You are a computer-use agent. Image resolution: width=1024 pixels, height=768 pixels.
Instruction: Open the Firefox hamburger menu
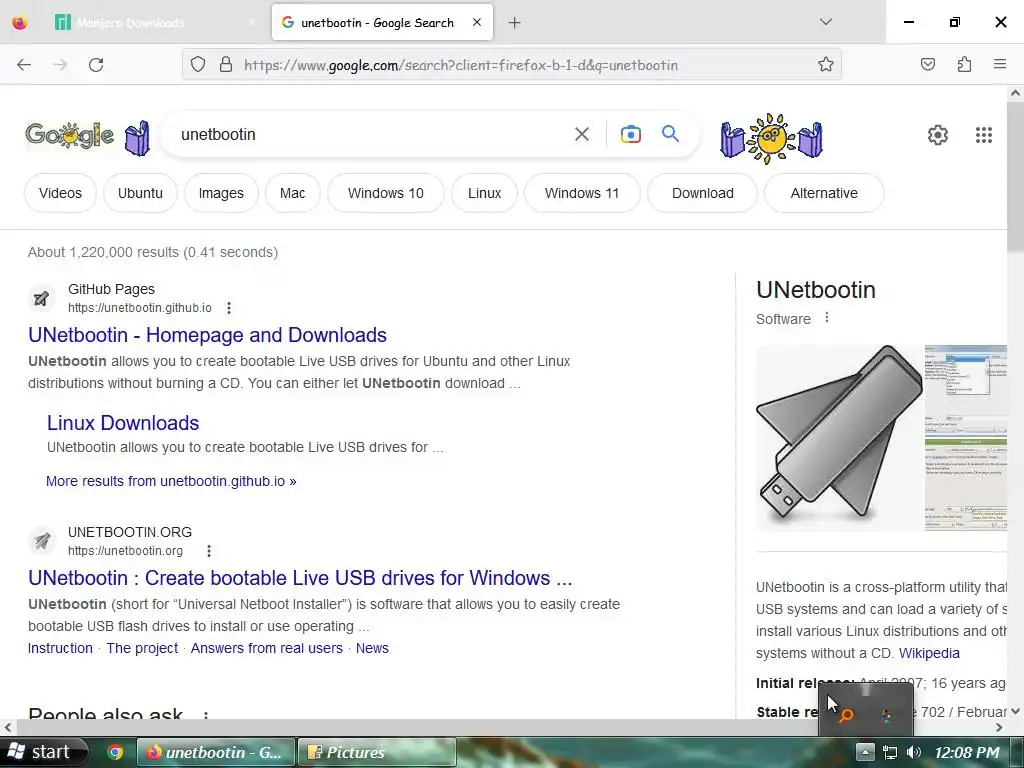(x=1000, y=64)
